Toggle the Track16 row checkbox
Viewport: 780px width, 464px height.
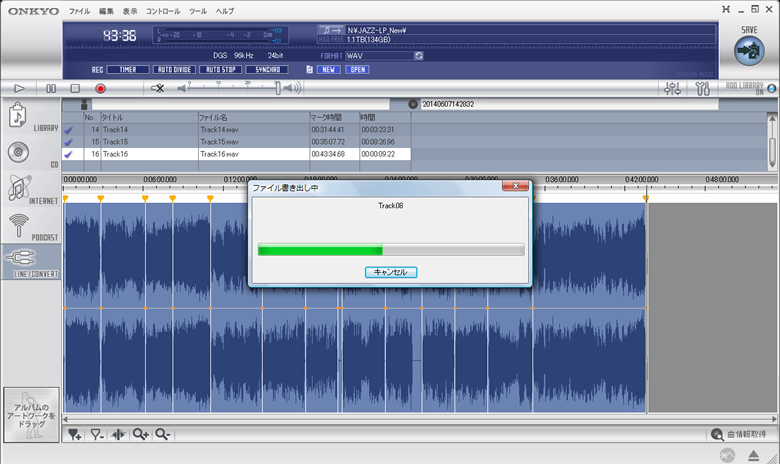pyautogui.click(x=69, y=154)
